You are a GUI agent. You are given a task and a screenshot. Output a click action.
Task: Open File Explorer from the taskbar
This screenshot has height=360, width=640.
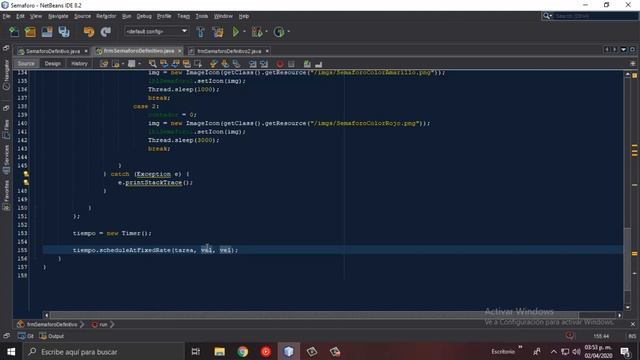(220, 351)
